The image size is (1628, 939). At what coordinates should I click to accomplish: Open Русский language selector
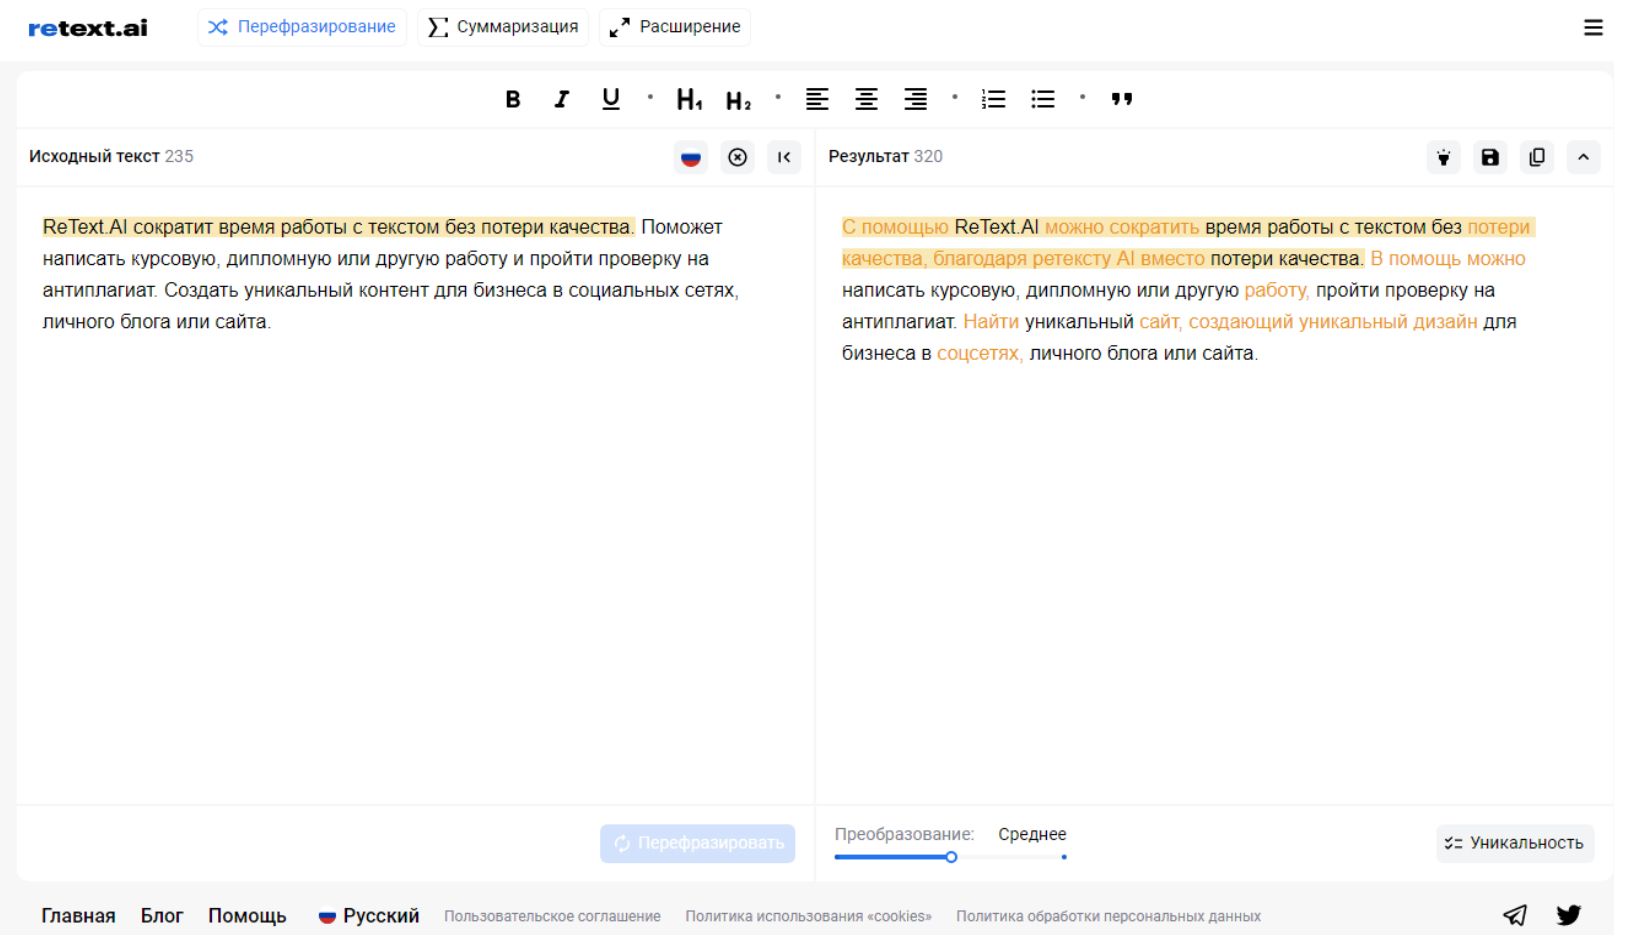(369, 916)
